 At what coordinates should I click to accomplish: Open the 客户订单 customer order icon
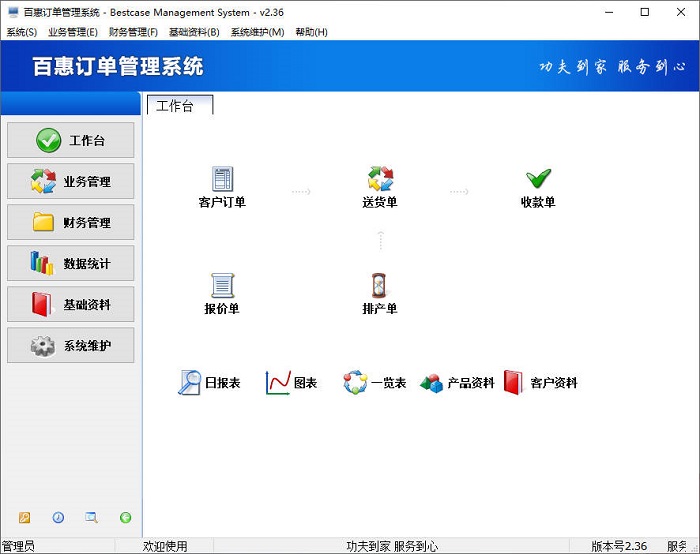[x=222, y=179]
